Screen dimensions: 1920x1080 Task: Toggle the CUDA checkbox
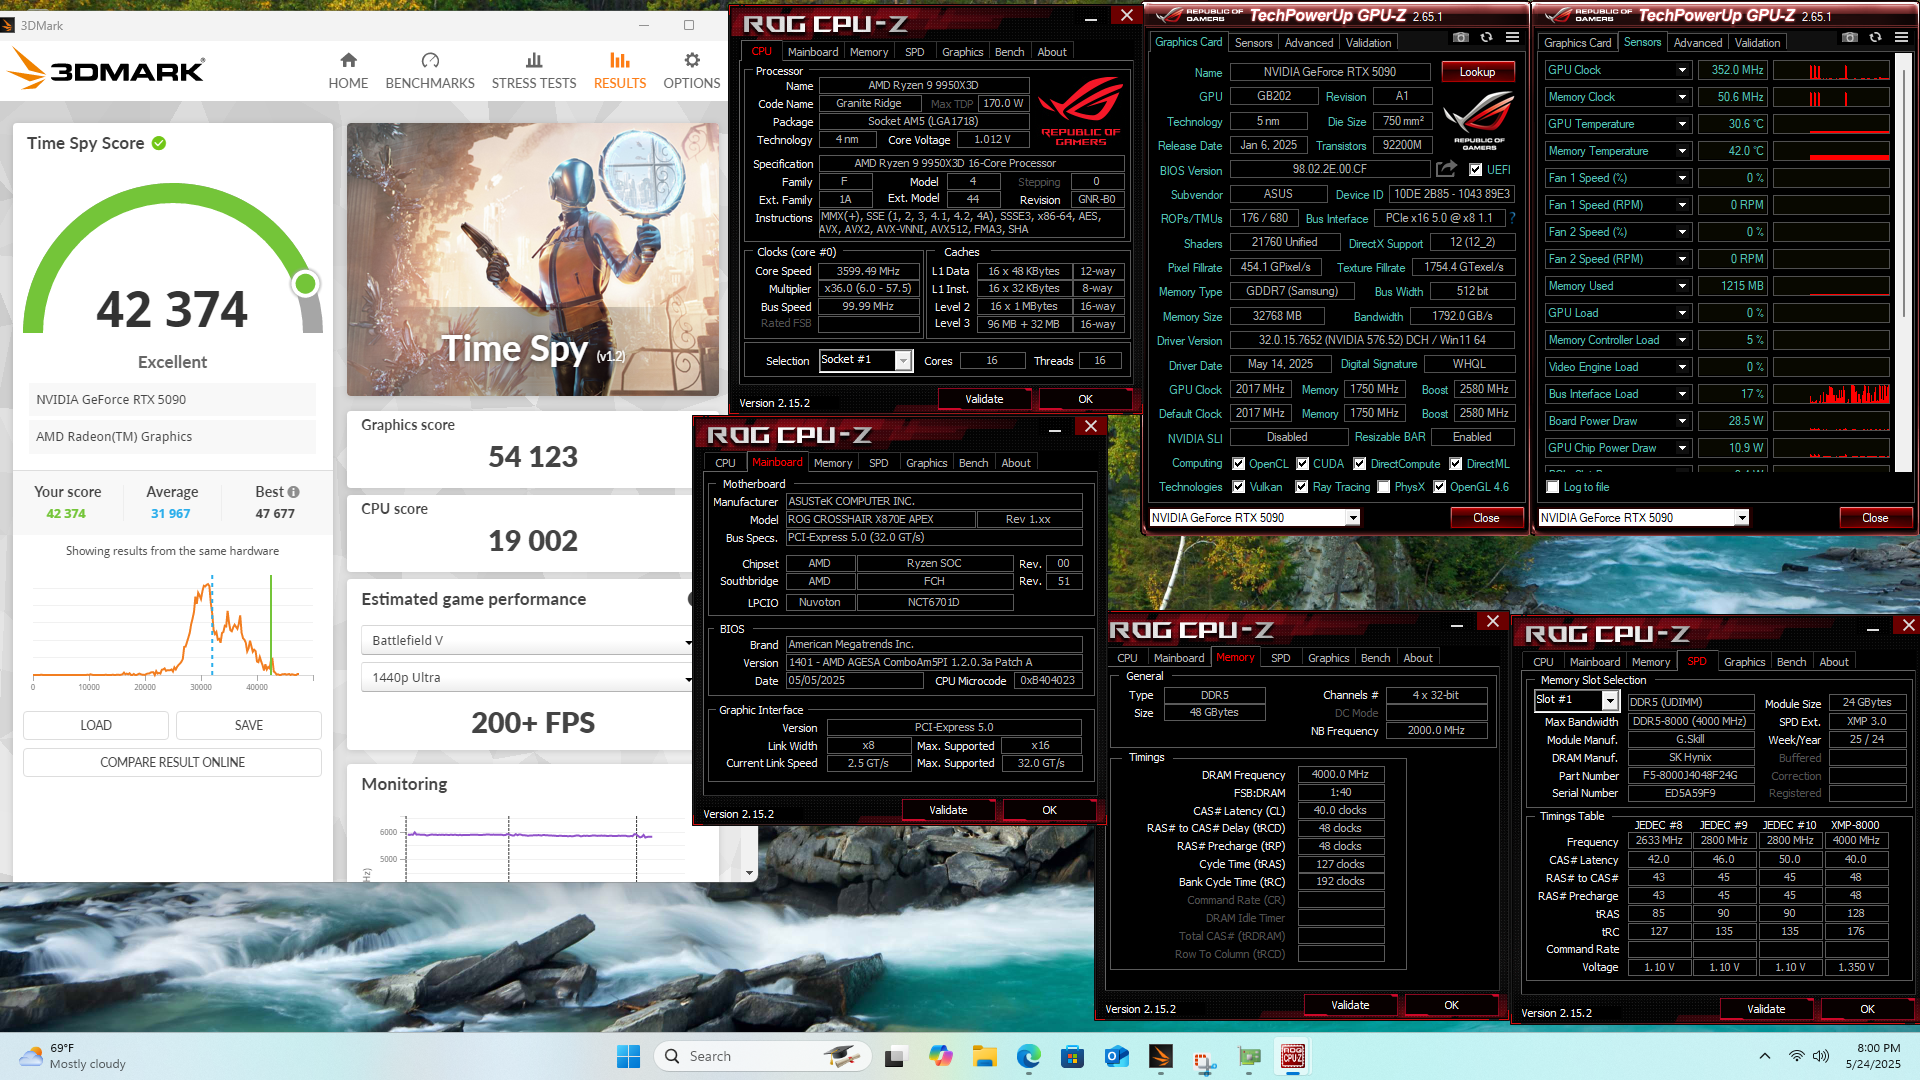click(x=1303, y=464)
